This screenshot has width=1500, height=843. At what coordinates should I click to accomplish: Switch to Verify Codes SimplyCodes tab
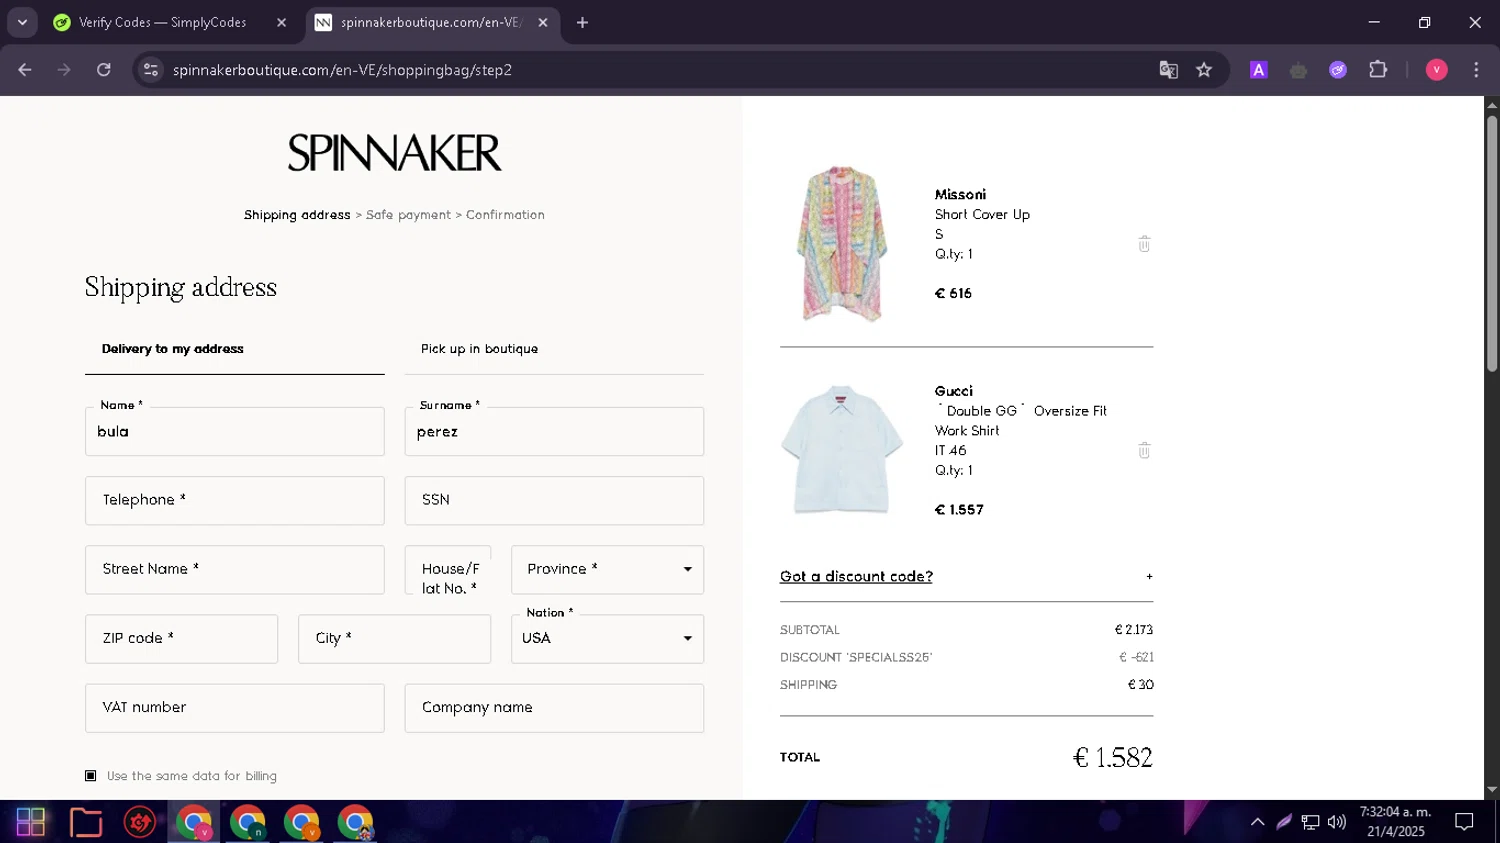(x=162, y=23)
